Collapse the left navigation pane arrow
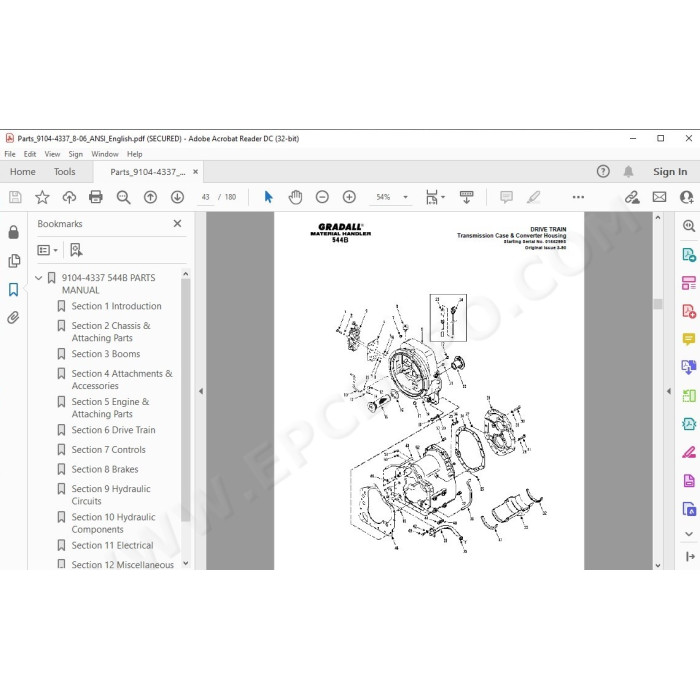 click(201, 391)
